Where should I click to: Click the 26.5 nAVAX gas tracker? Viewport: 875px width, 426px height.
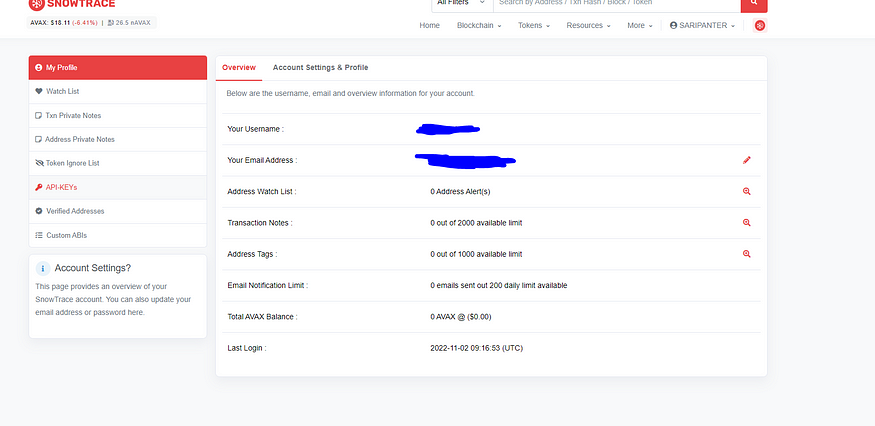(x=129, y=23)
